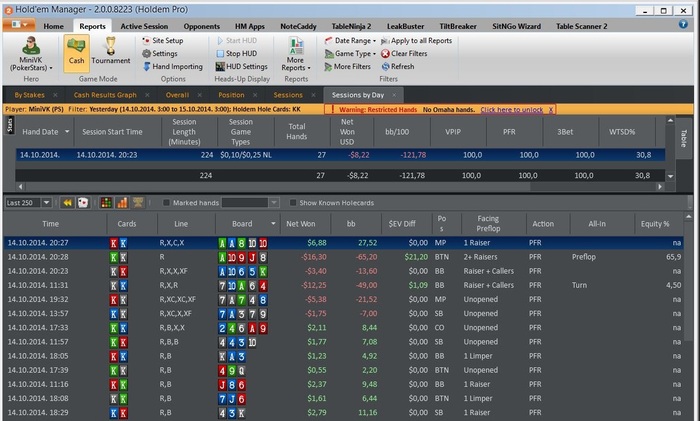This screenshot has width=700, height=421.
Task: Open More Reports menu
Action: [296, 54]
